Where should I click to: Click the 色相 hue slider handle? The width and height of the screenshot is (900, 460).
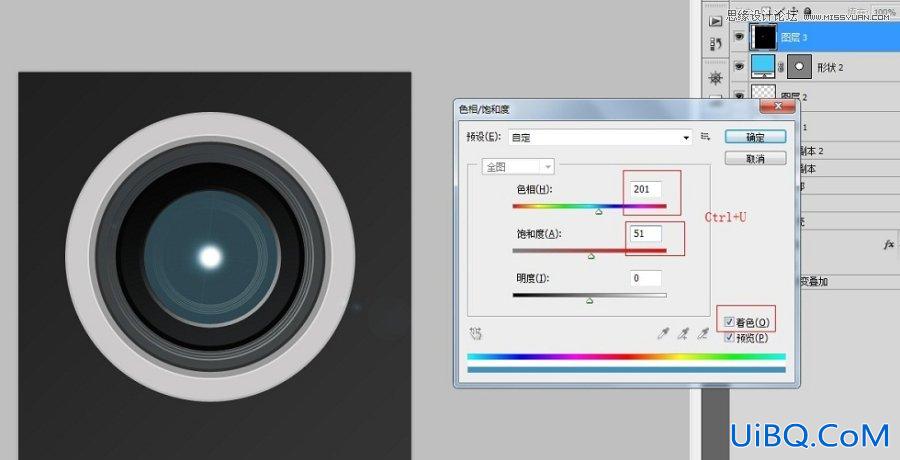tap(599, 212)
